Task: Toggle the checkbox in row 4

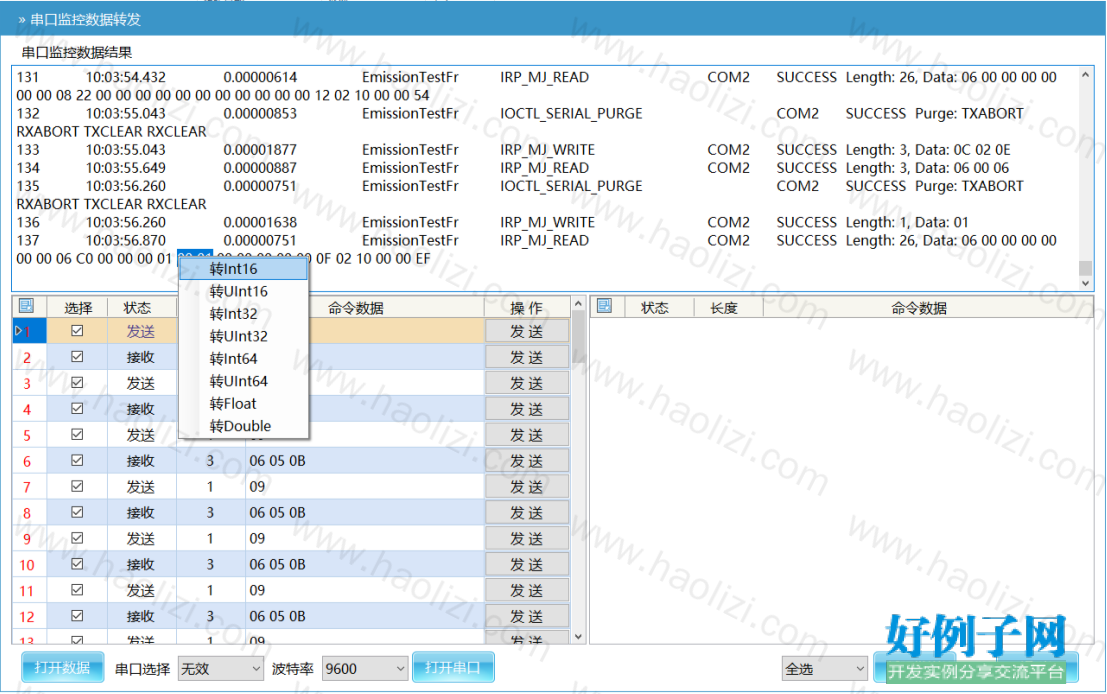Action: coord(77,408)
